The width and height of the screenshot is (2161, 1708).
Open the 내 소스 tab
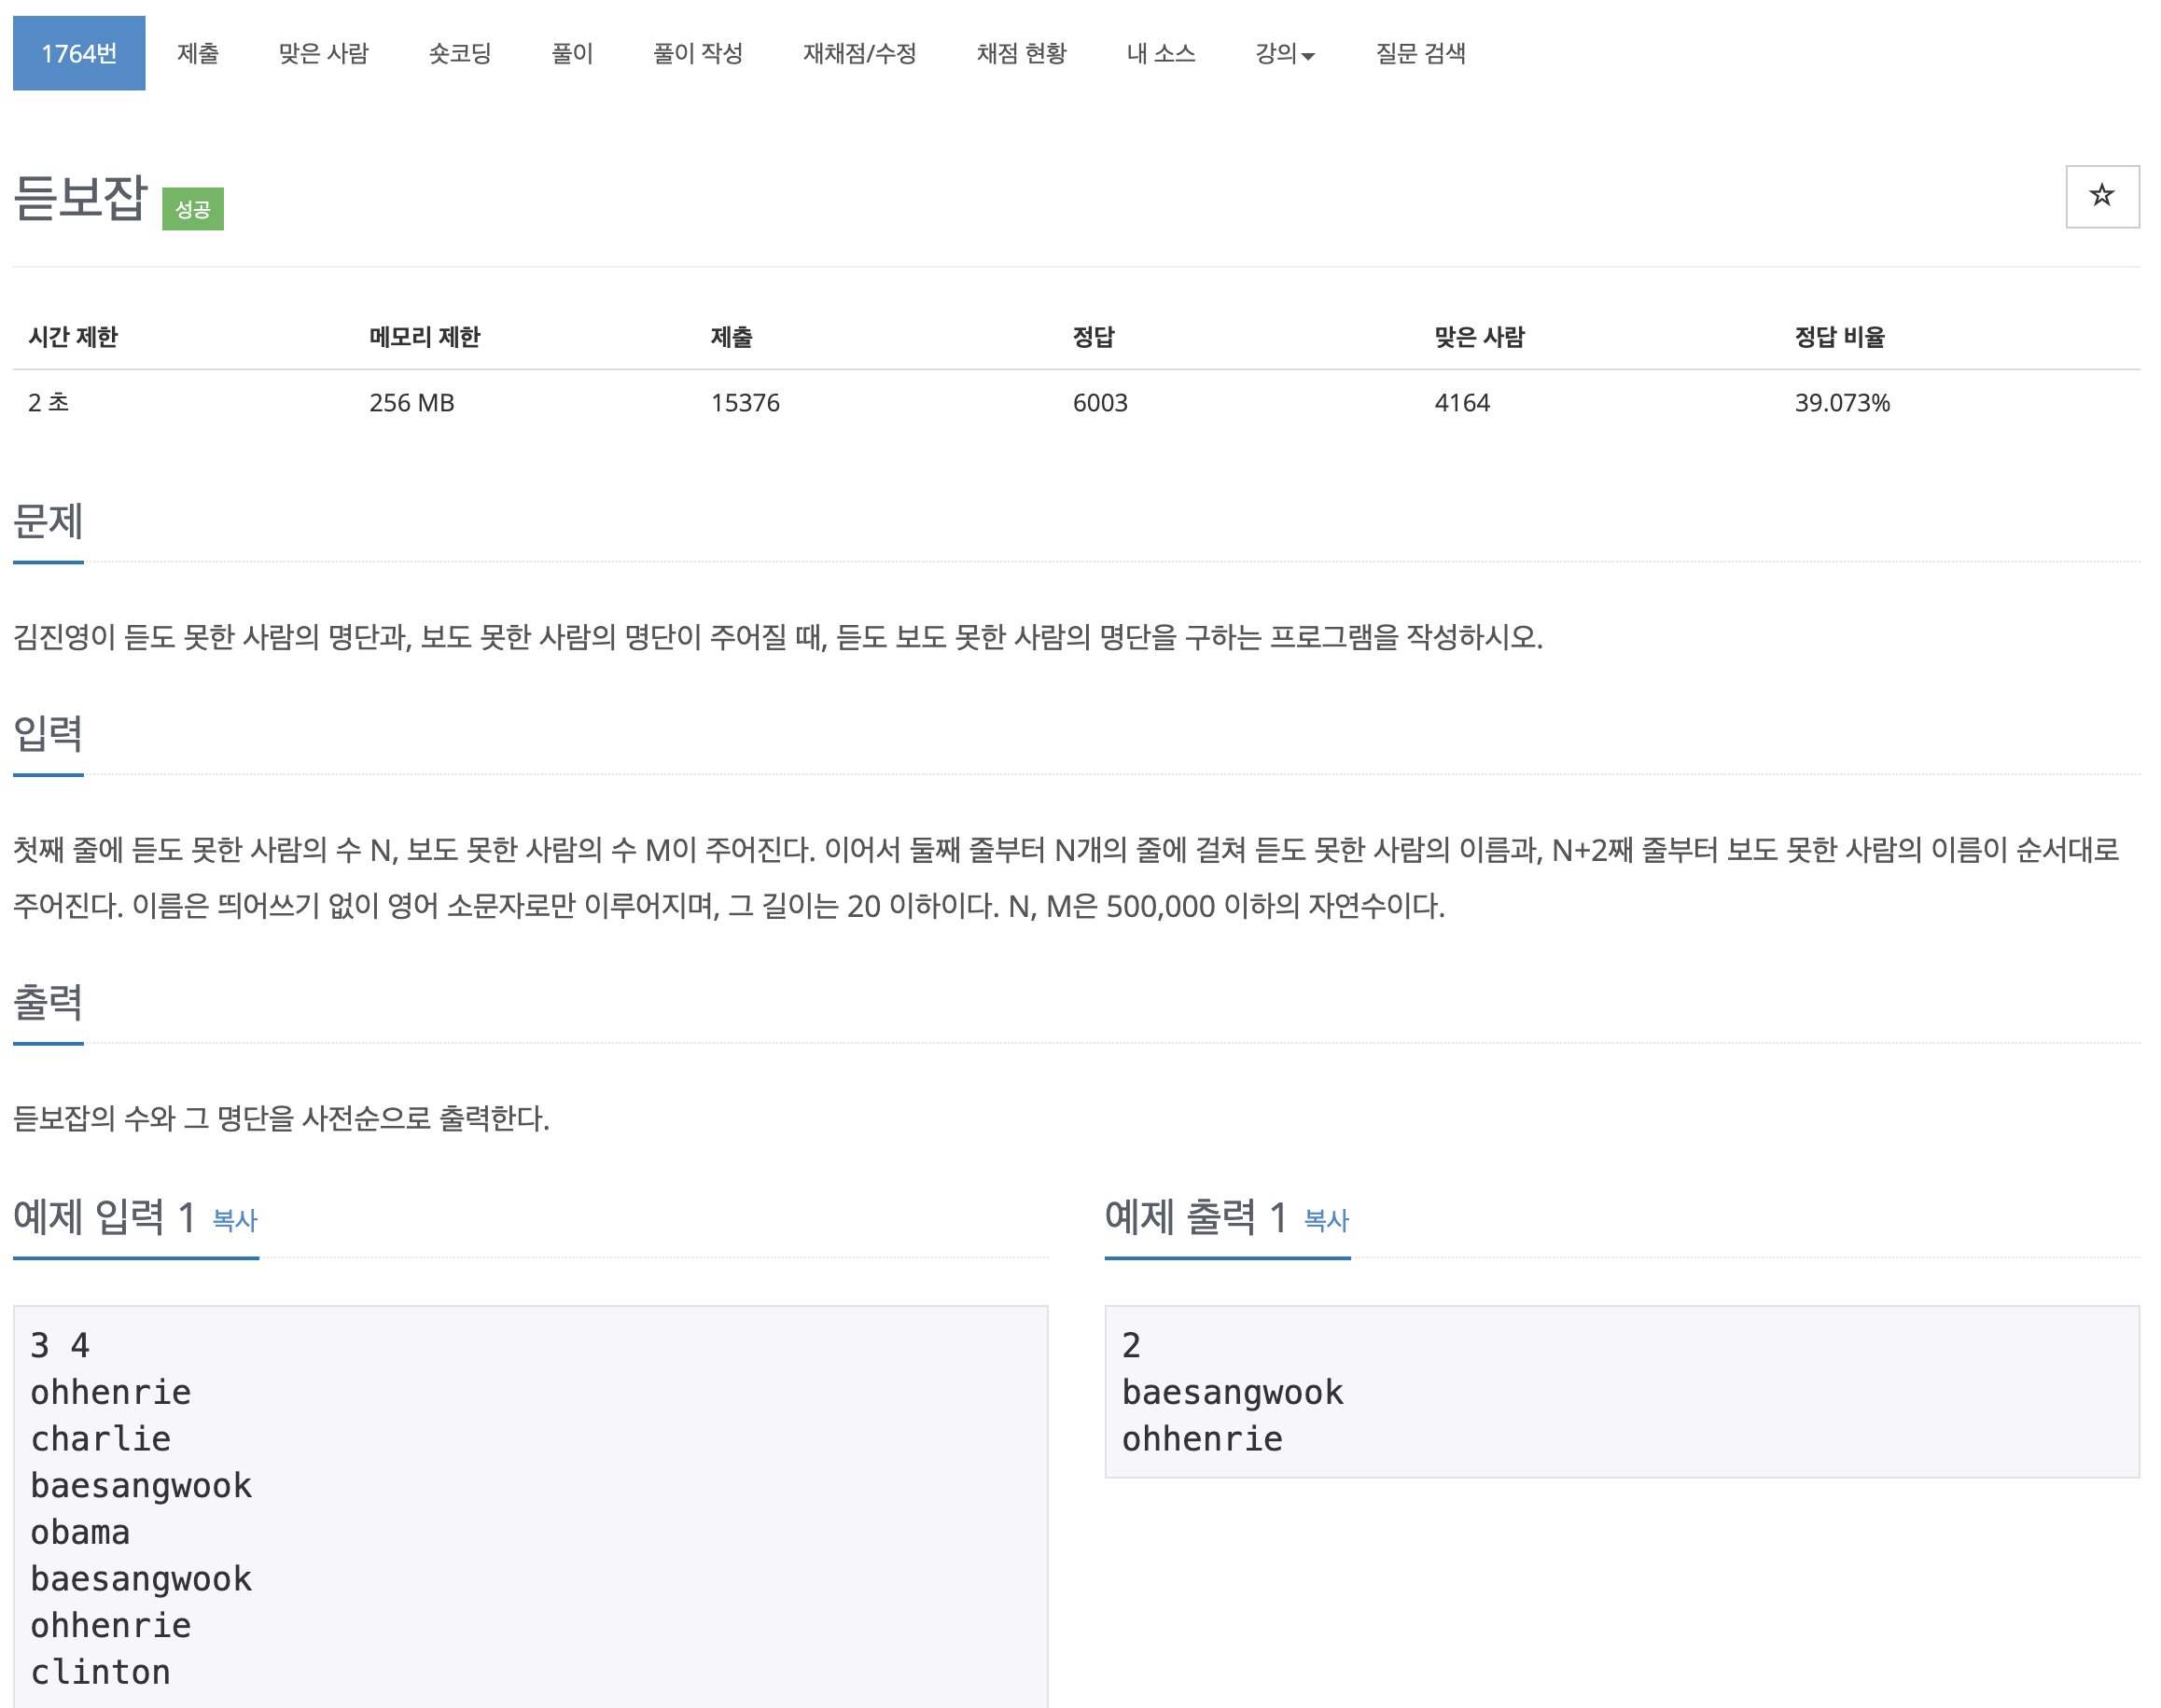click(x=1160, y=53)
